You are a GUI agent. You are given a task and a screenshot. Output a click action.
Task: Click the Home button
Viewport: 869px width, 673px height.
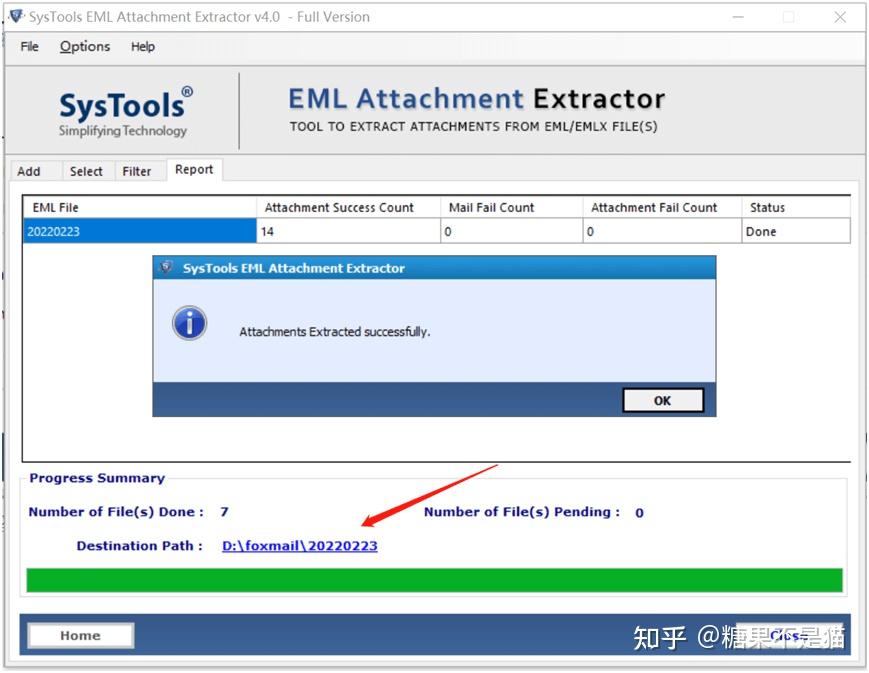point(80,635)
